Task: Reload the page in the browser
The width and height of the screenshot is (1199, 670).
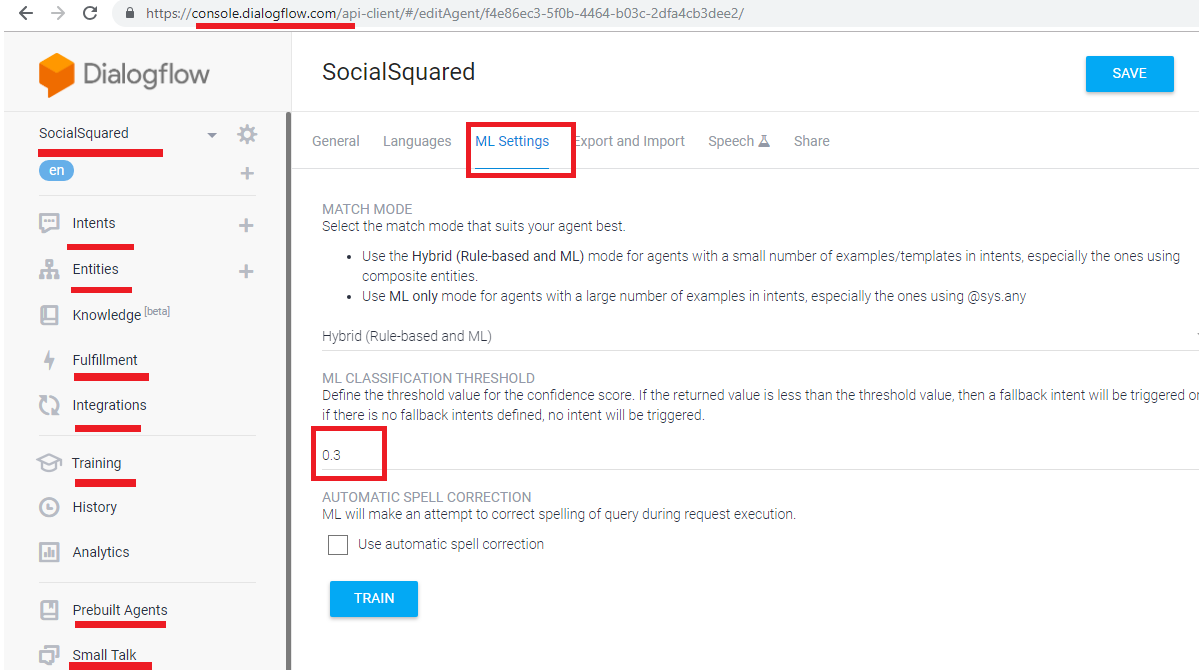Action: tap(90, 13)
